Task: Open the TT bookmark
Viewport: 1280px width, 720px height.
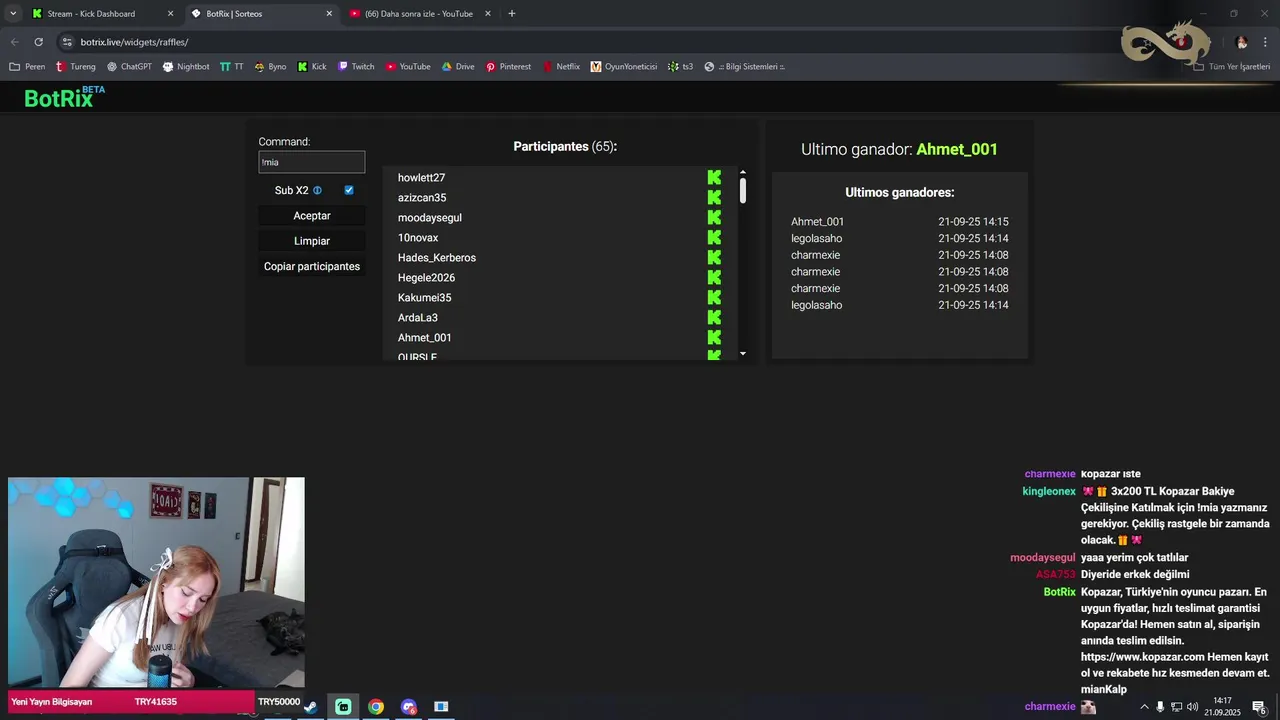Action: [232, 67]
